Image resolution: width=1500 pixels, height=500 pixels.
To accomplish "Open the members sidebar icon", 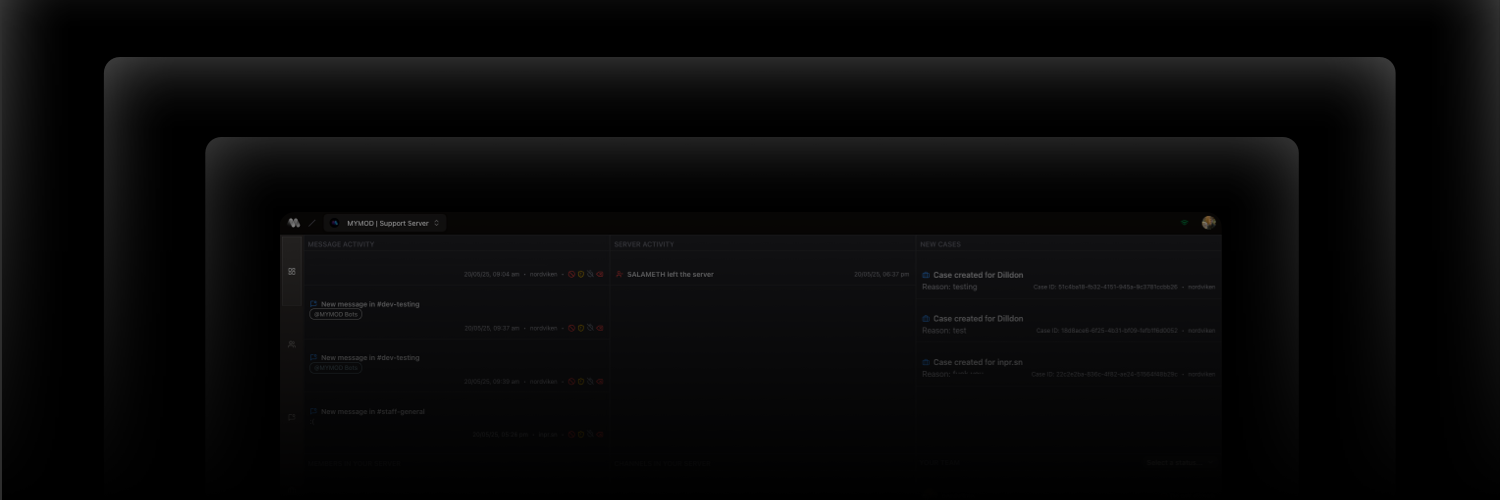I will pos(292,344).
